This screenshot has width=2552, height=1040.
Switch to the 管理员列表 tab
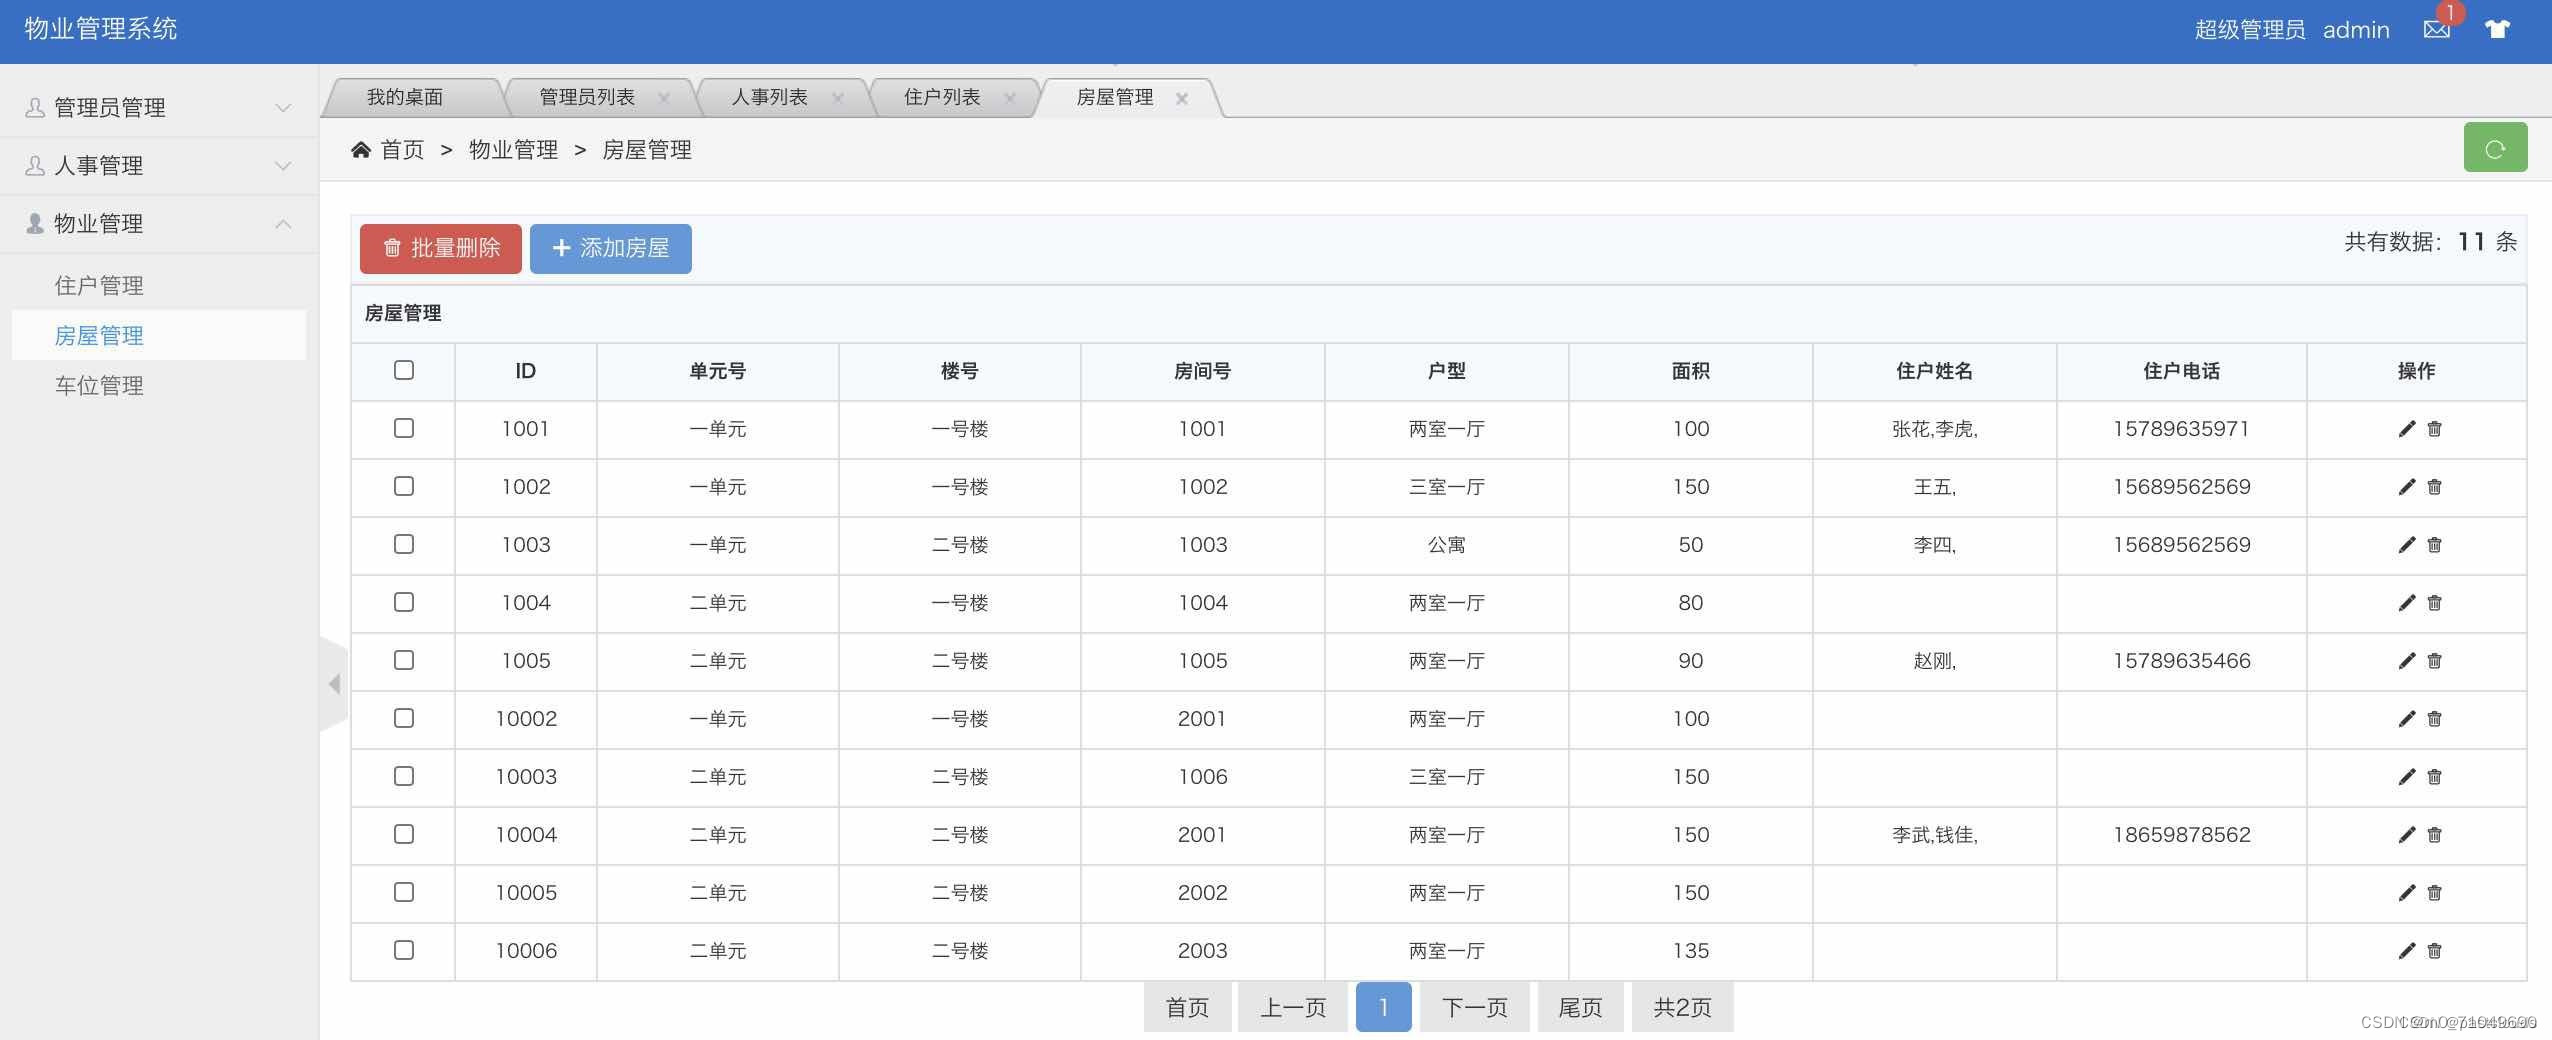coord(587,97)
